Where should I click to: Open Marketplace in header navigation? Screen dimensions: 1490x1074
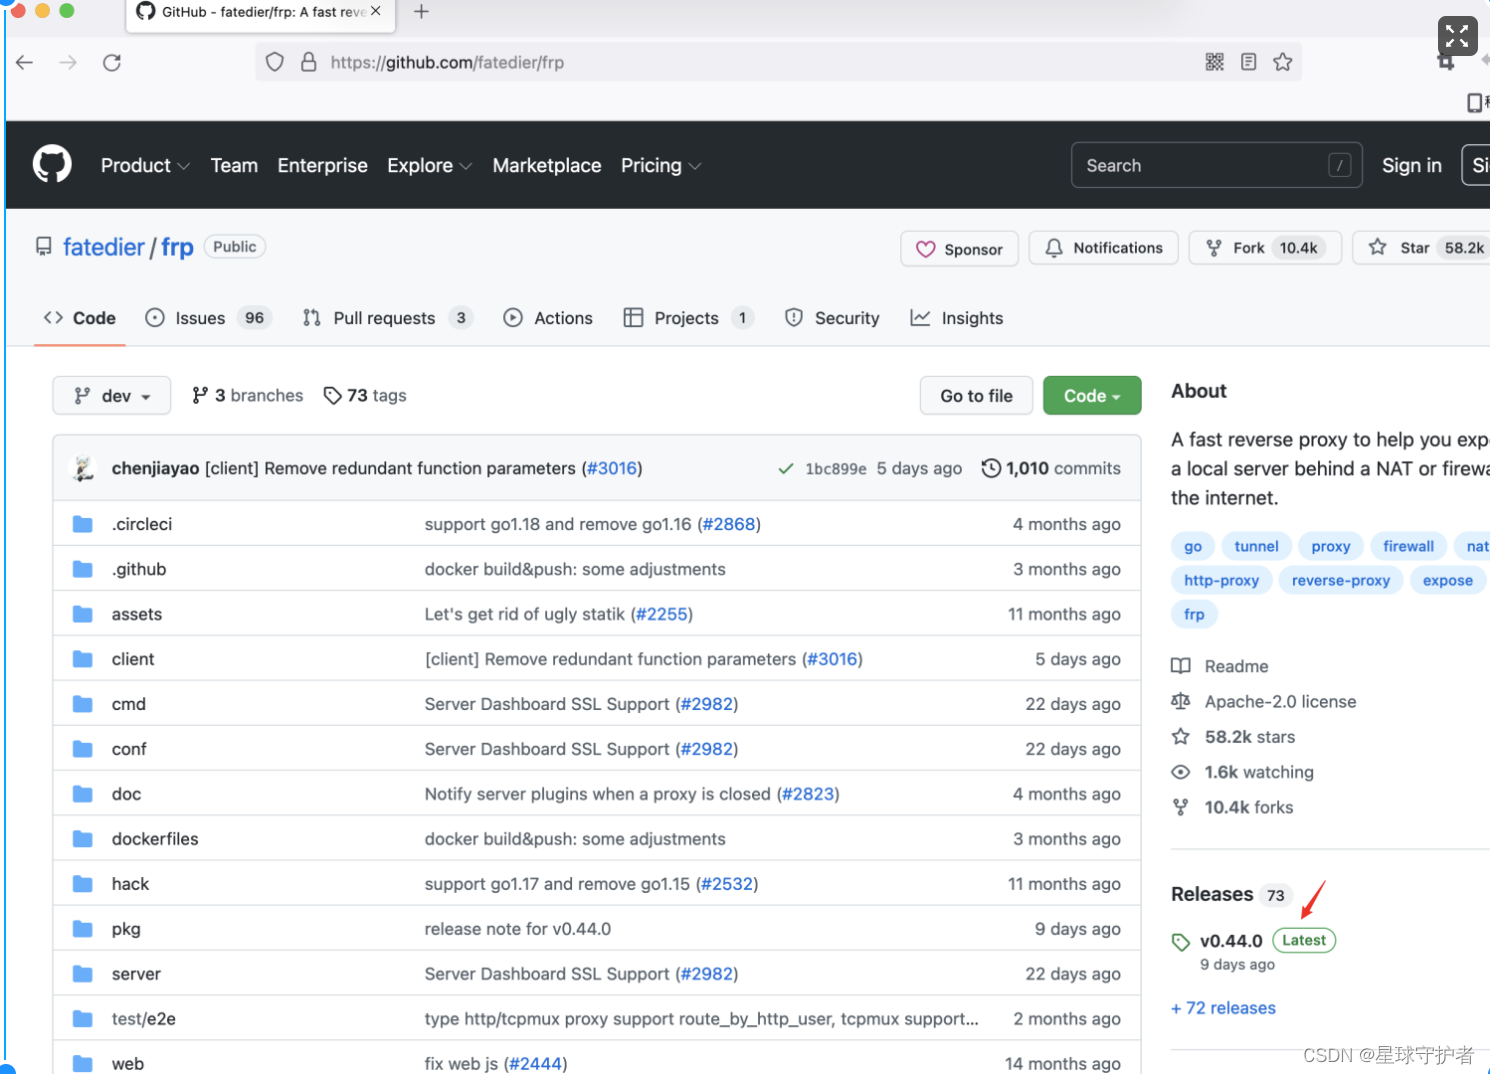(x=547, y=165)
